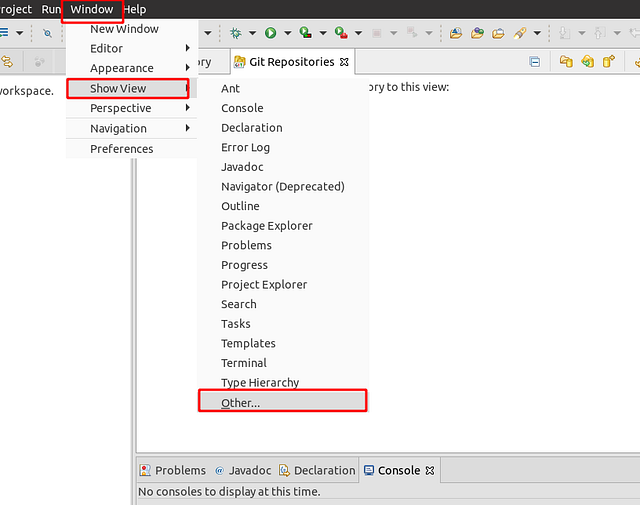
Task: Open the Search flashlight dropdown arrow
Action: tap(537, 33)
